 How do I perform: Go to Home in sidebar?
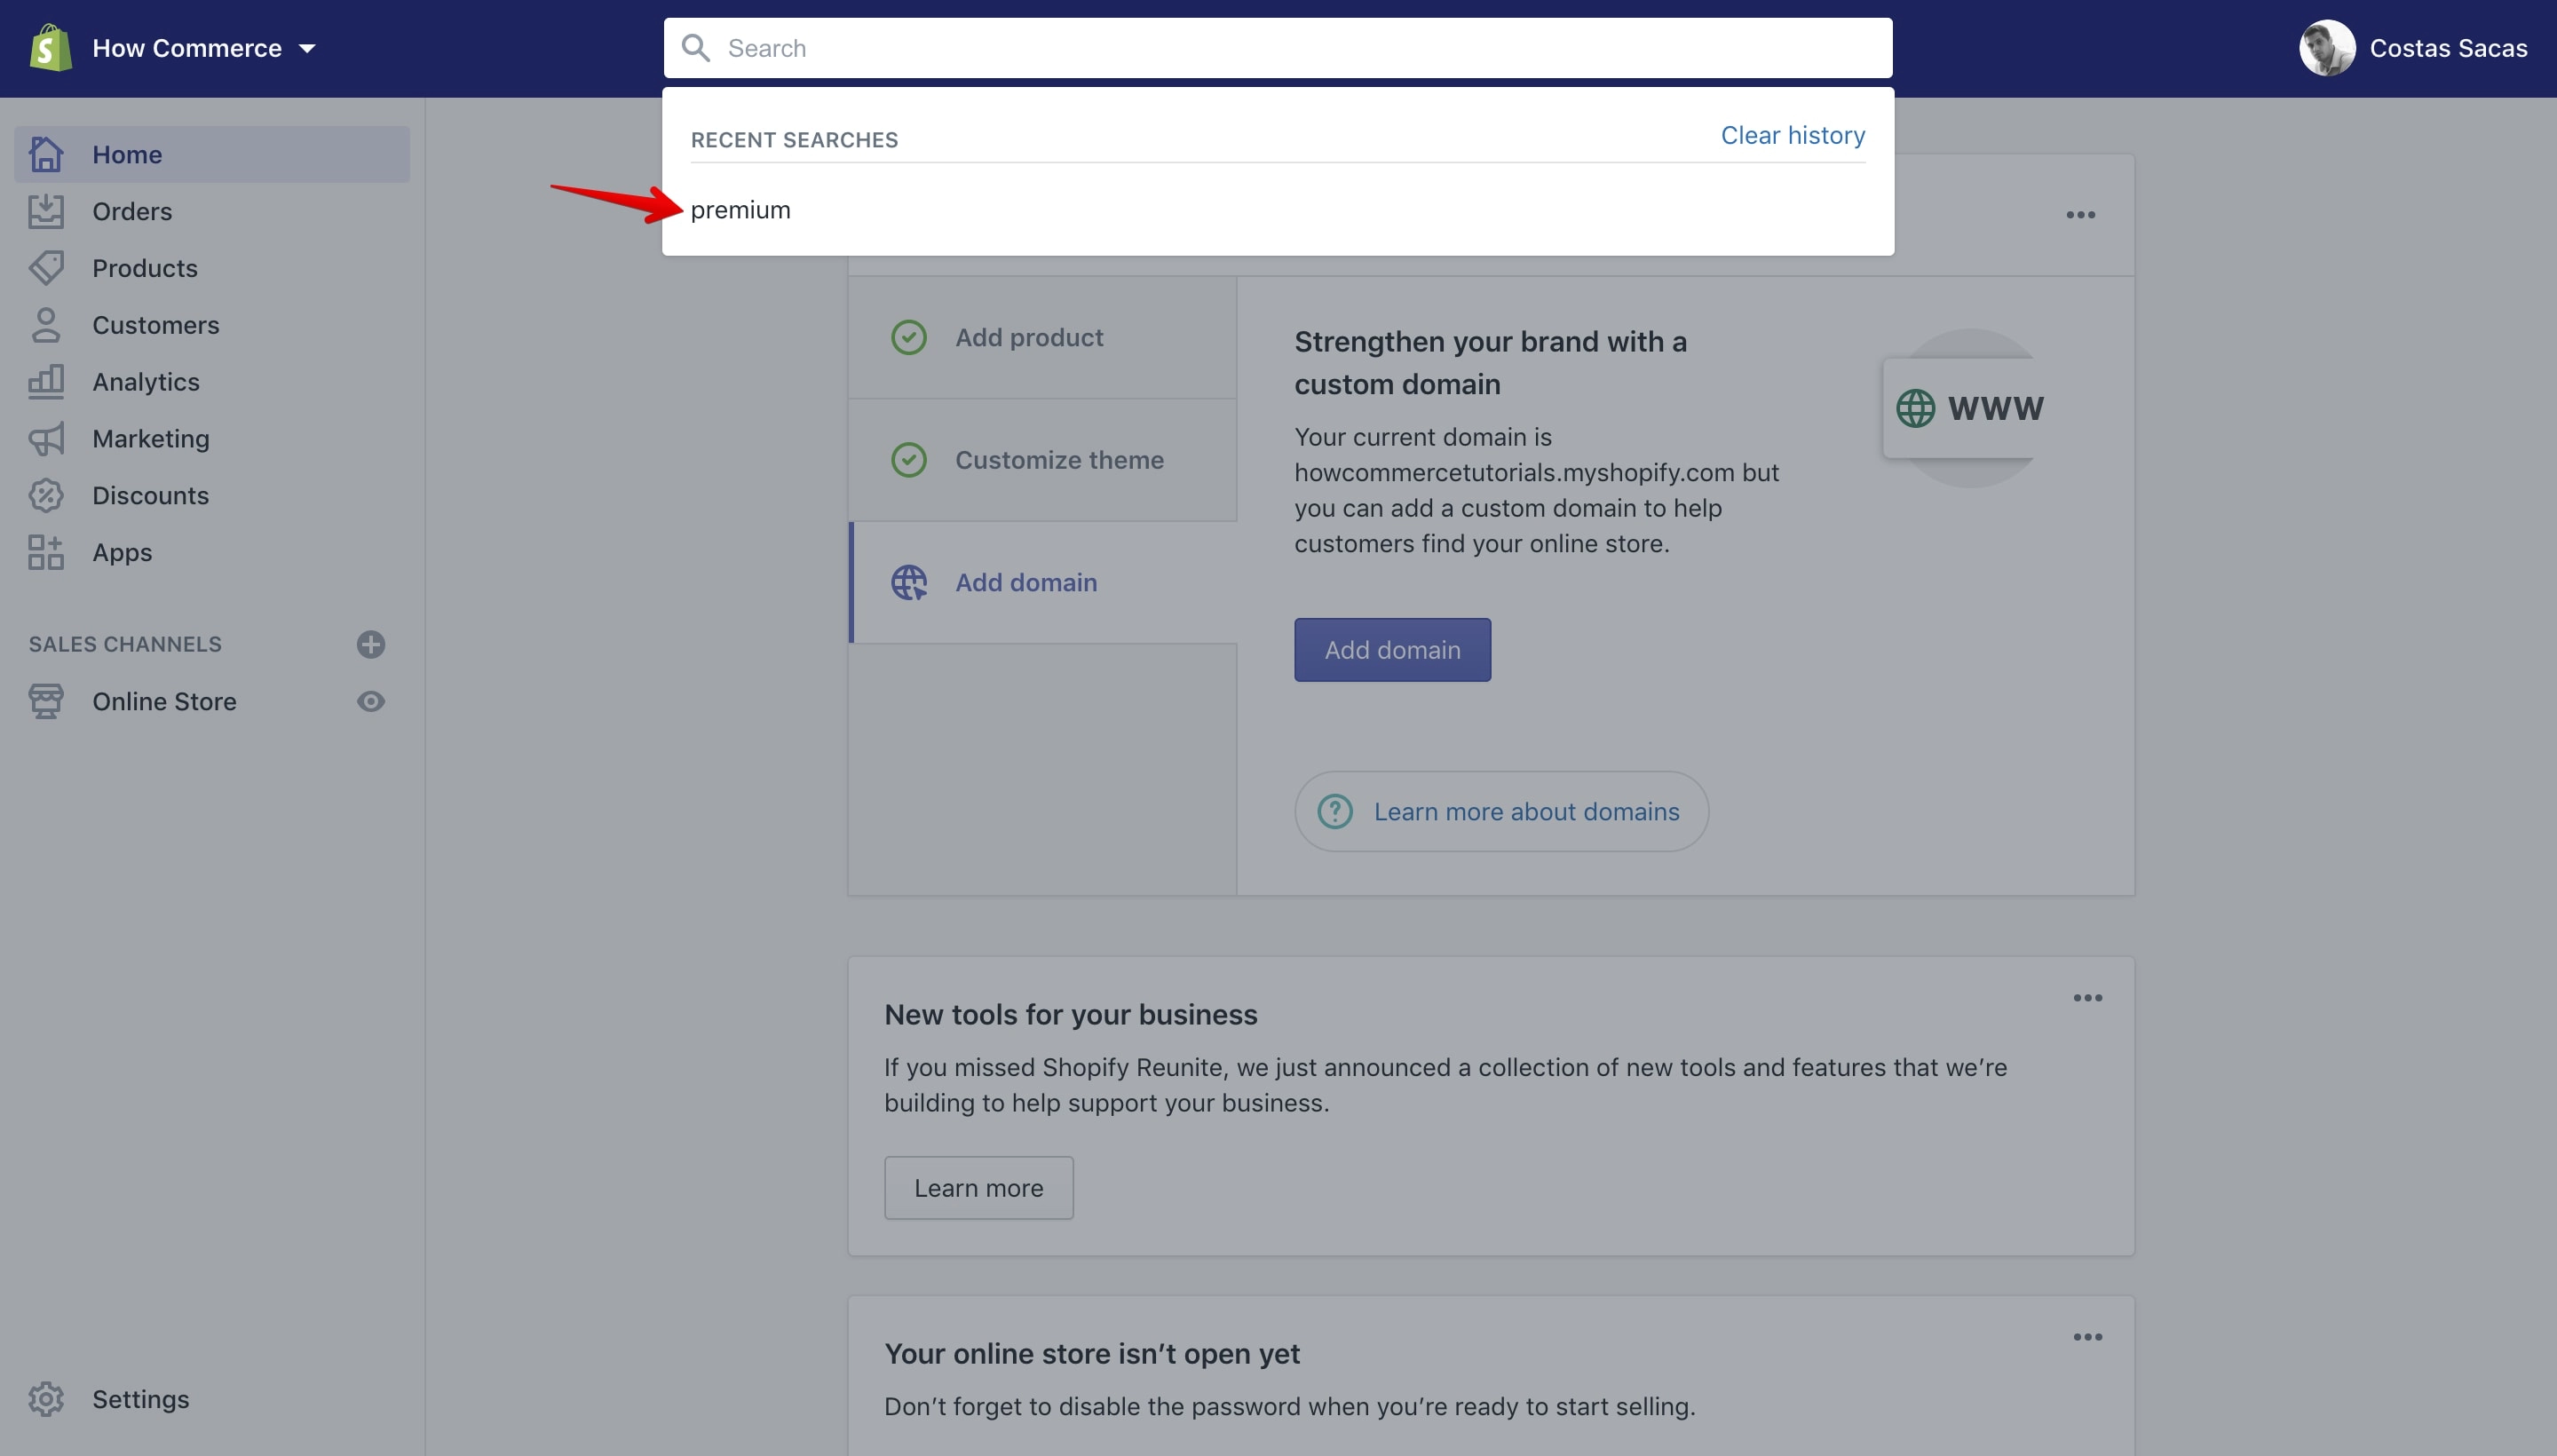pos(212,154)
